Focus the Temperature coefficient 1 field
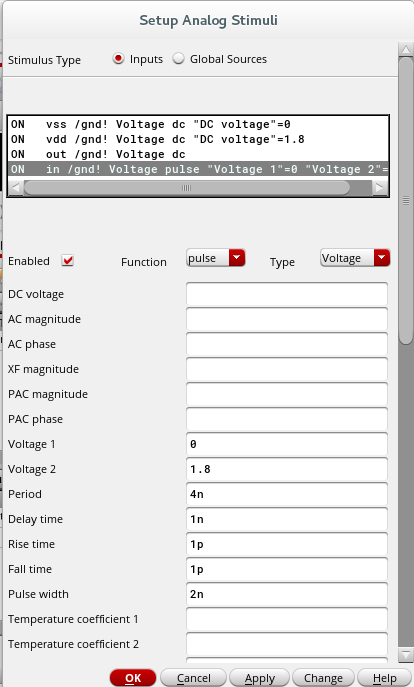The image size is (414, 687). point(287,619)
